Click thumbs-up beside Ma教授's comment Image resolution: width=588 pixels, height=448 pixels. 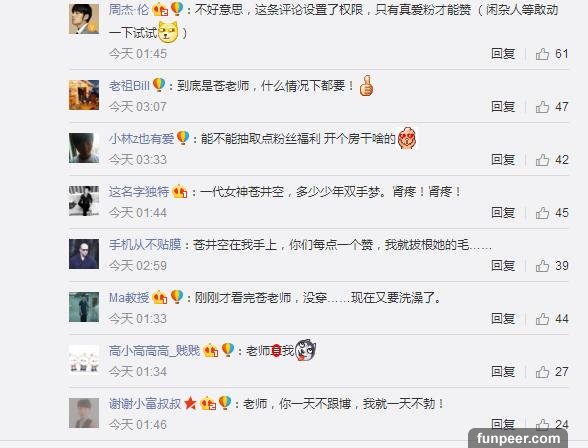542,319
